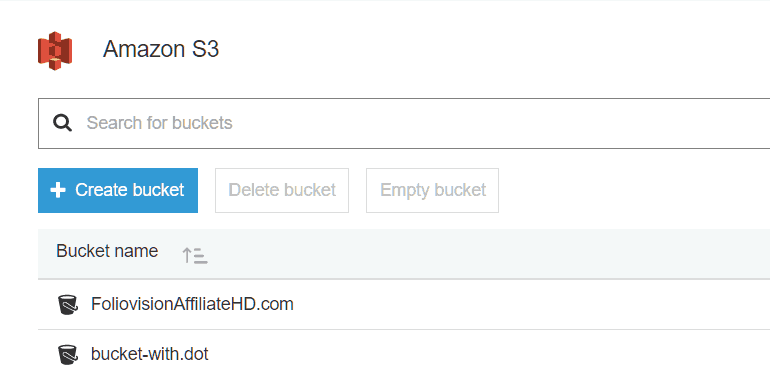
Task: Click the bucket icon beside bucket-with.dot
Action: coord(67,354)
